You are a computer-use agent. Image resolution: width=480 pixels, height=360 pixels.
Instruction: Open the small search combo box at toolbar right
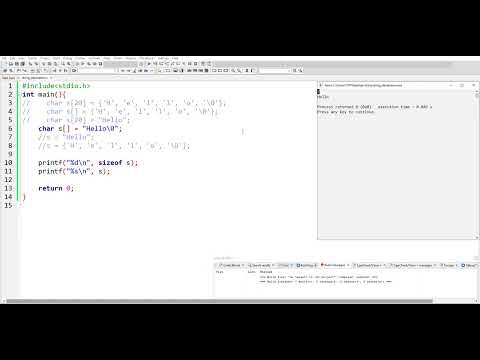275,71
